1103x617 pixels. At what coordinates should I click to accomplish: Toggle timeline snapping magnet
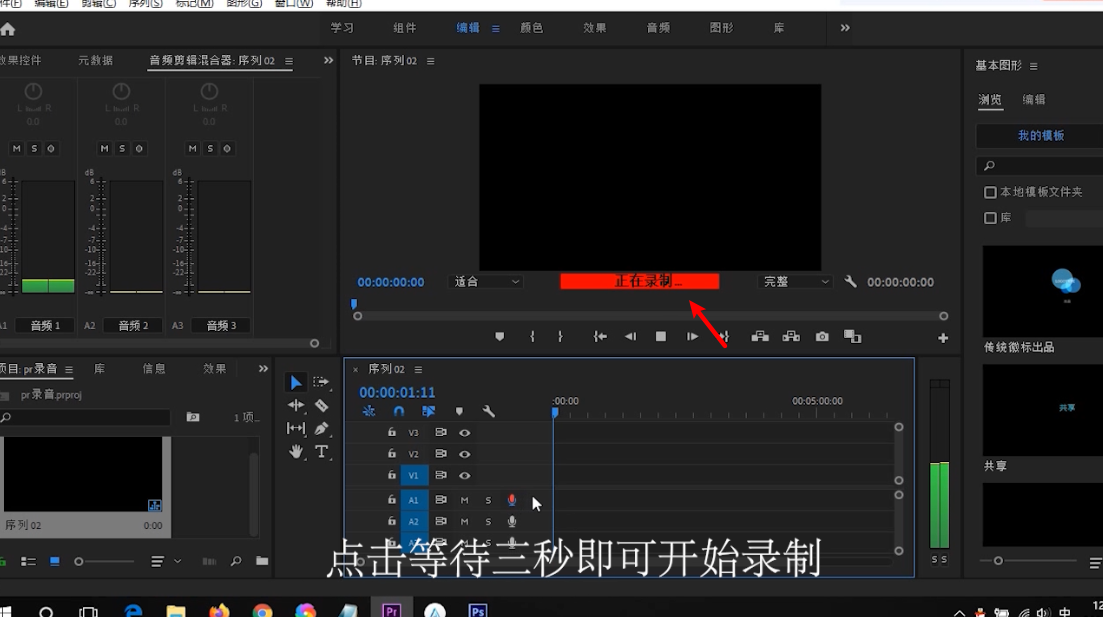tap(398, 411)
